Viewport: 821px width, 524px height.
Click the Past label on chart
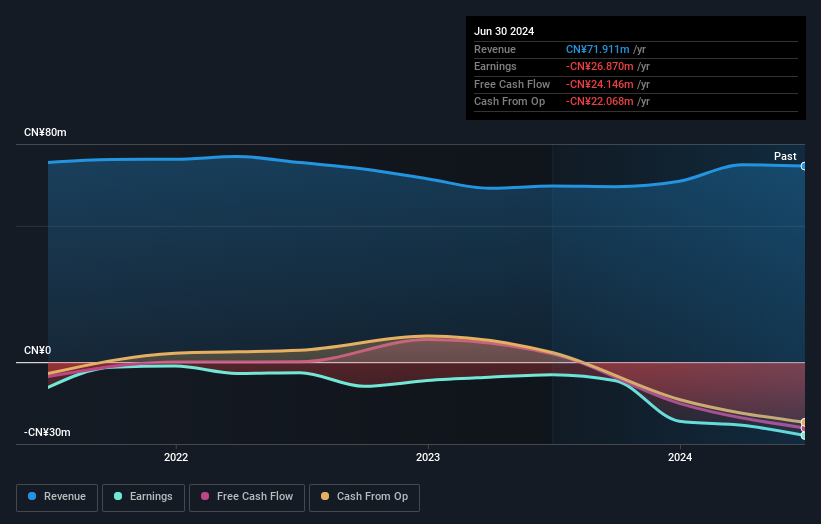(785, 156)
